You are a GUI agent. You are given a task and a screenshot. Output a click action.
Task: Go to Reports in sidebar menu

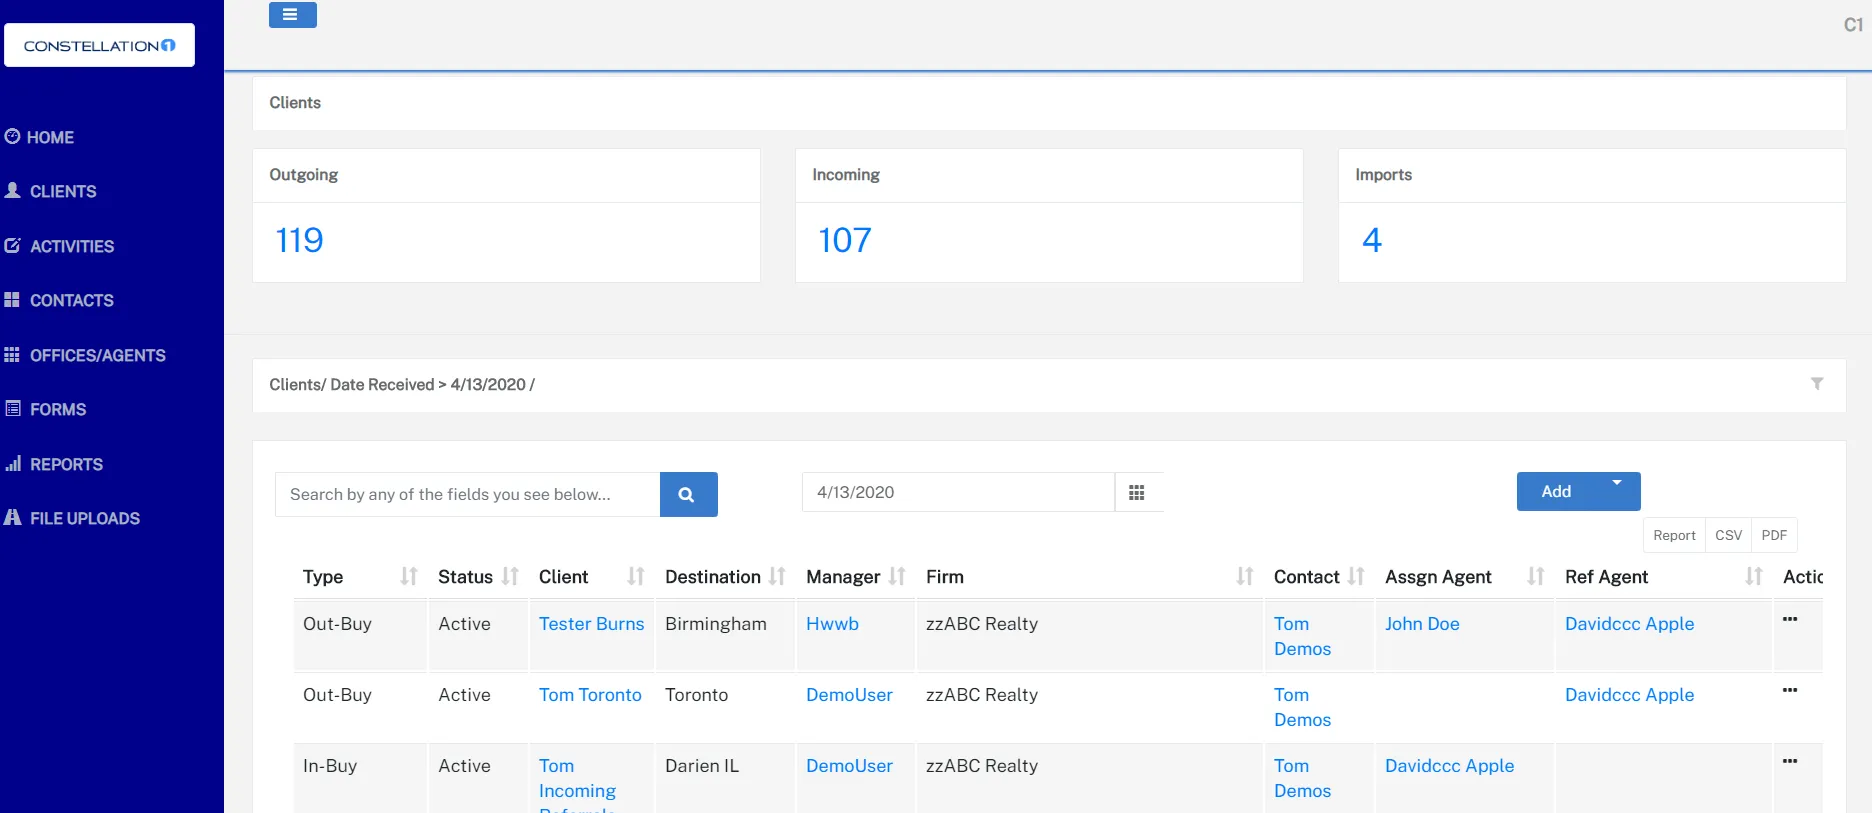pos(66,464)
